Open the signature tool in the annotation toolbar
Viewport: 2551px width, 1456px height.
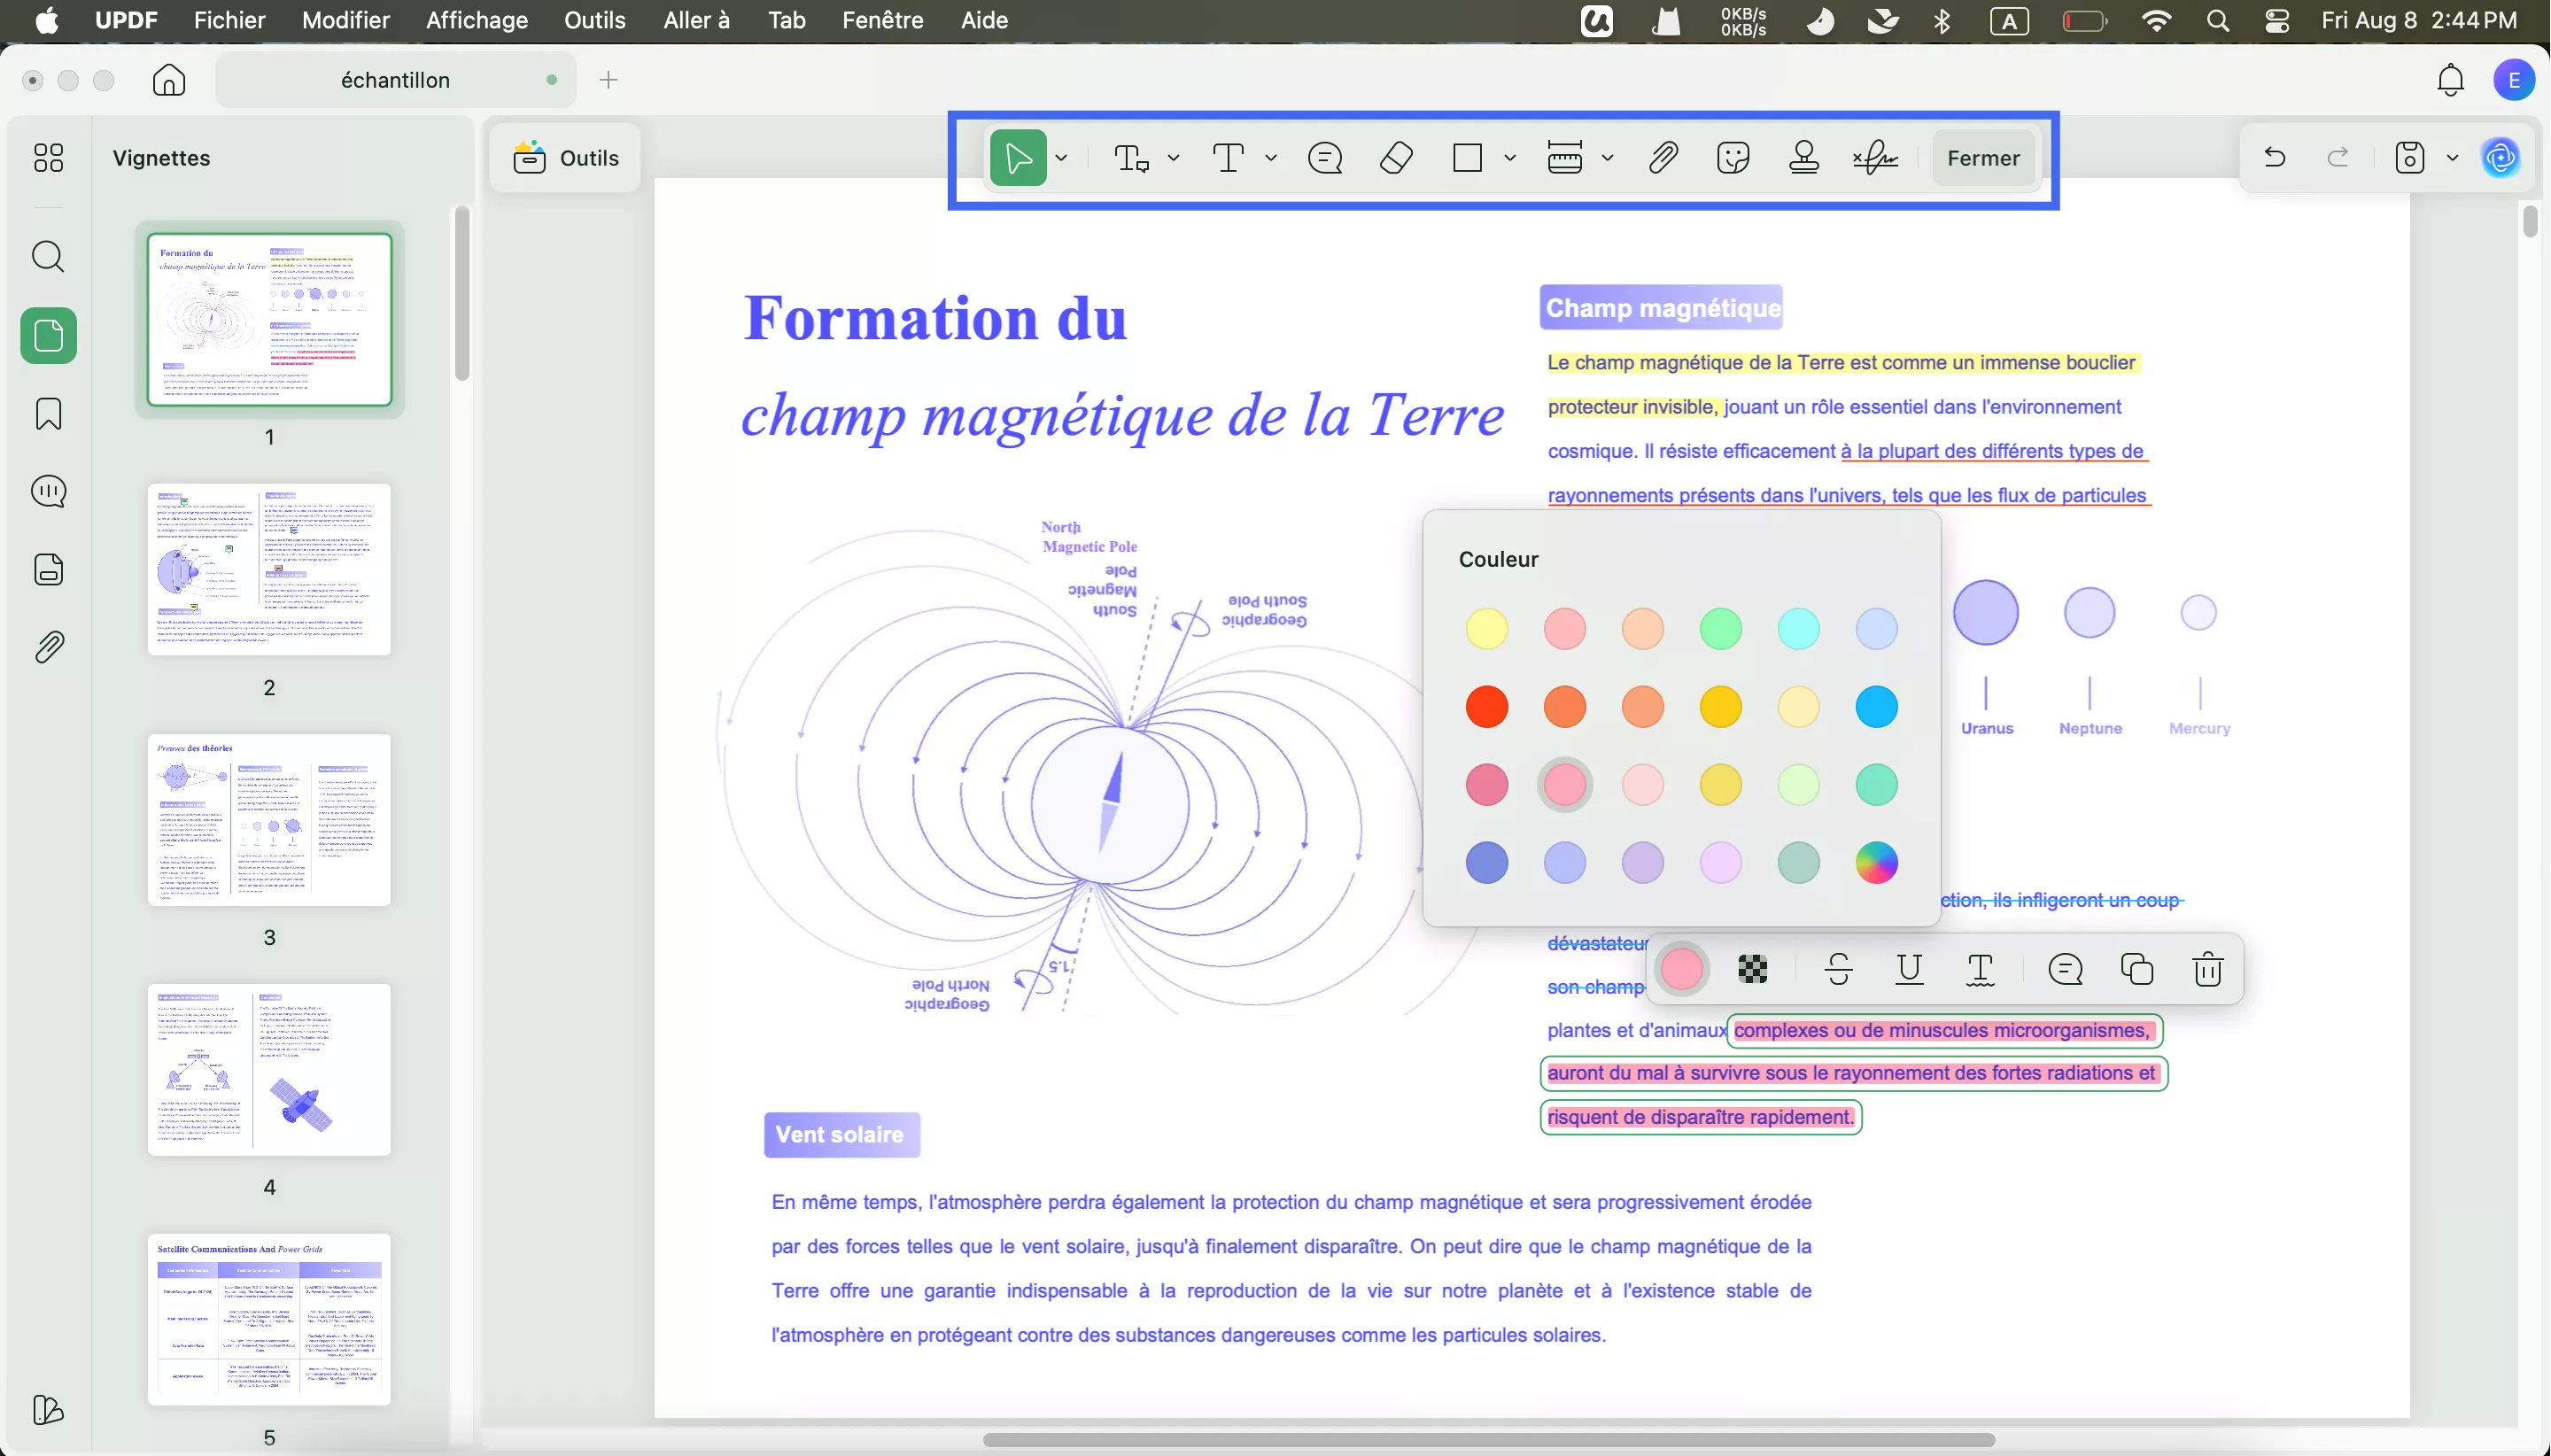[1875, 158]
